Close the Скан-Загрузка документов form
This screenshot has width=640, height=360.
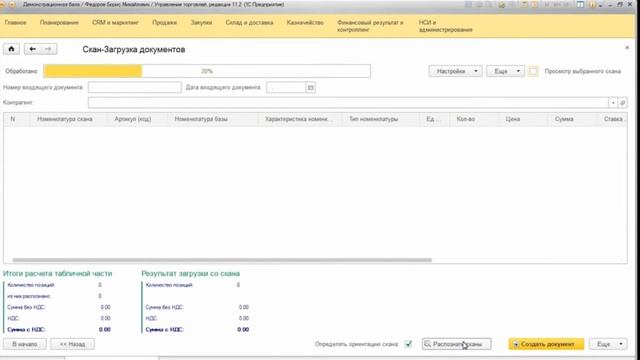click(x=627, y=48)
